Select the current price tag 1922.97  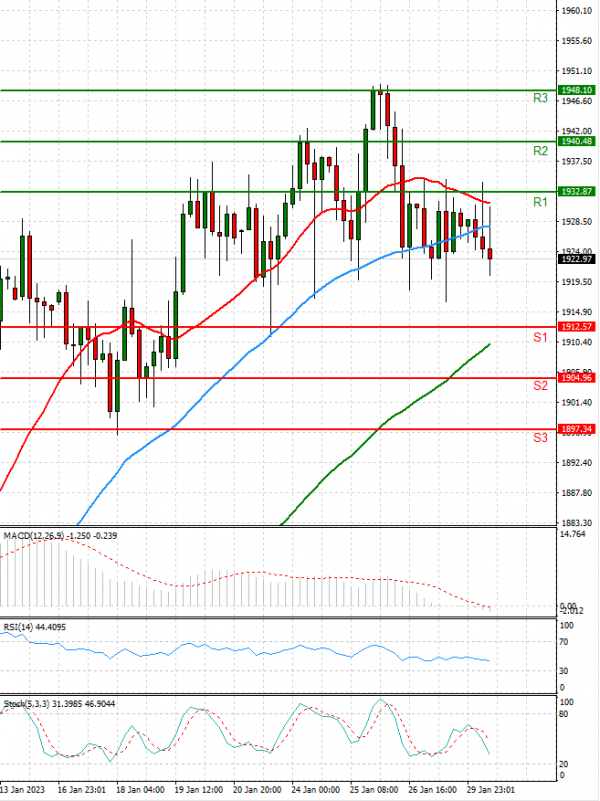click(577, 259)
